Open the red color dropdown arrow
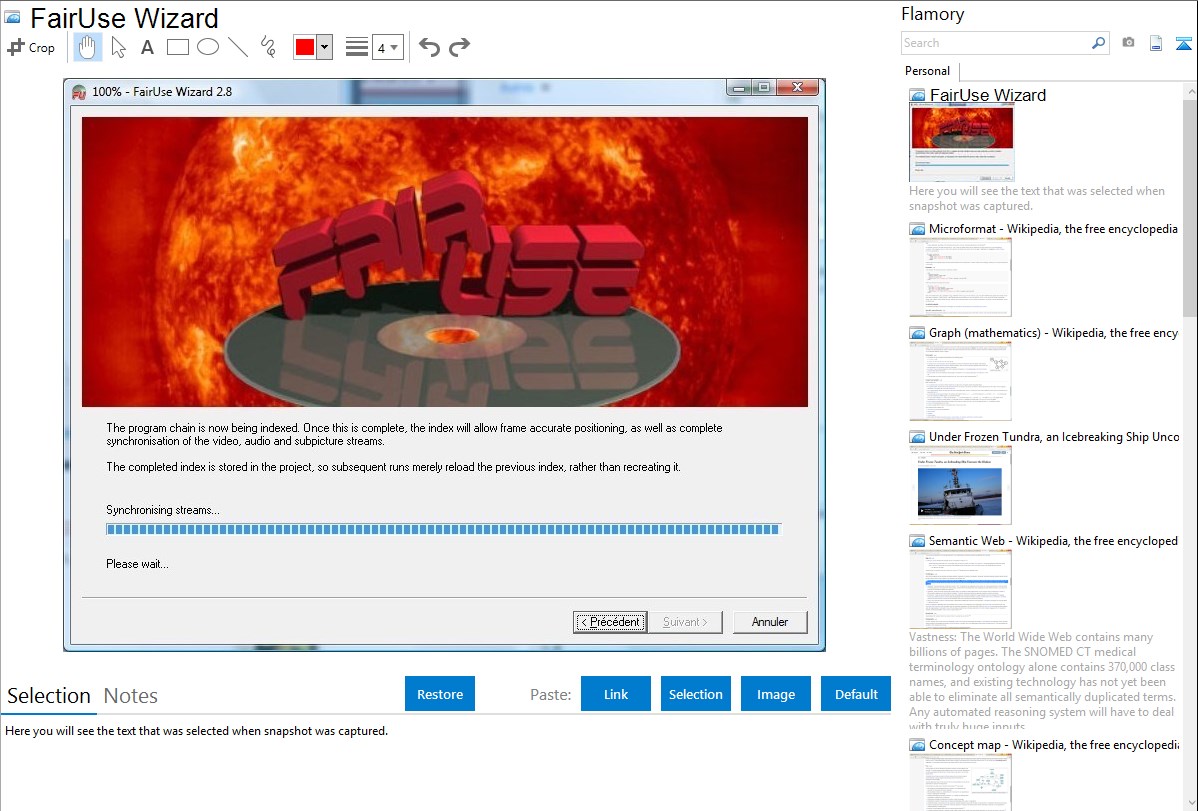Screen dimensions: 1198x811 pyautogui.click(x=325, y=47)
